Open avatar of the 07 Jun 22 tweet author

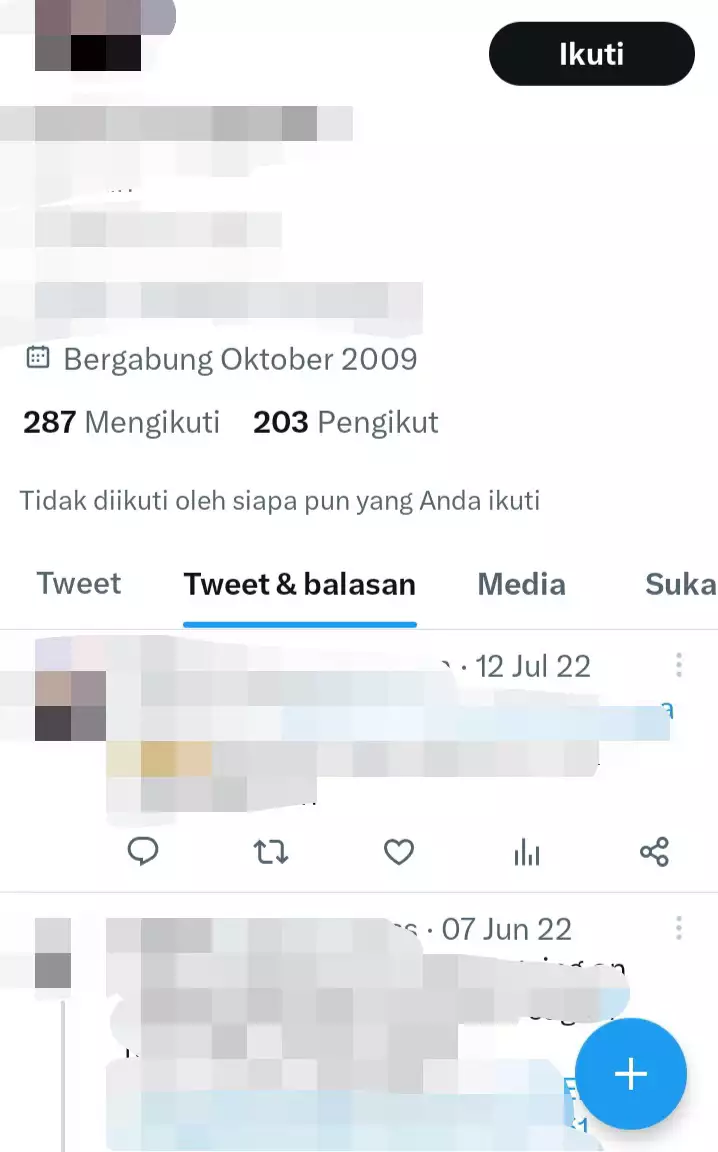53,953
